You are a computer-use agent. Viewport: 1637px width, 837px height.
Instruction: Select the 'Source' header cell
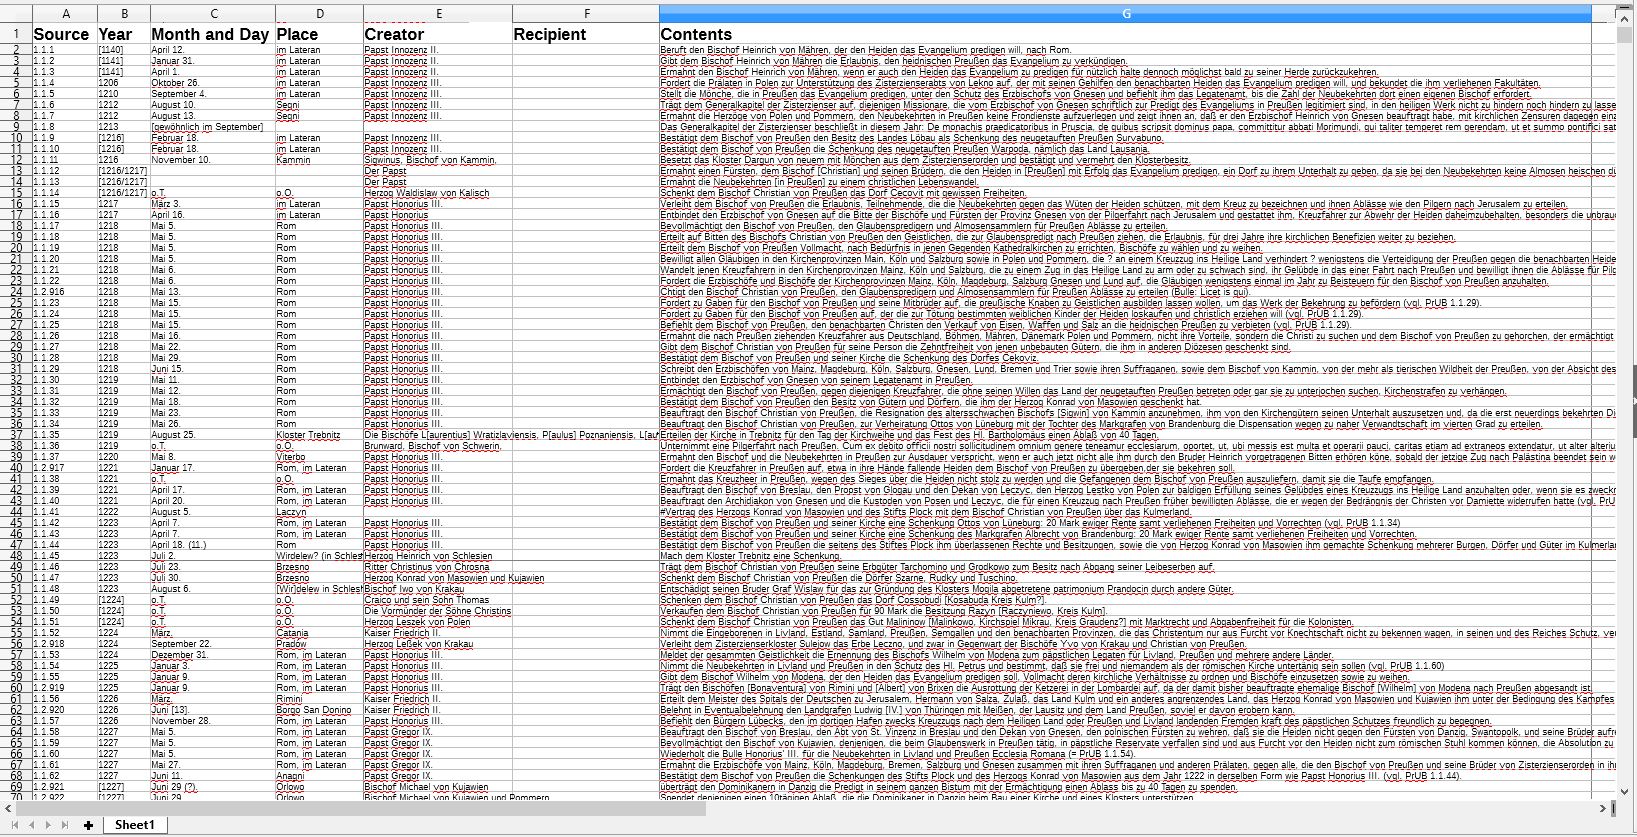click(x=65, y=33)
